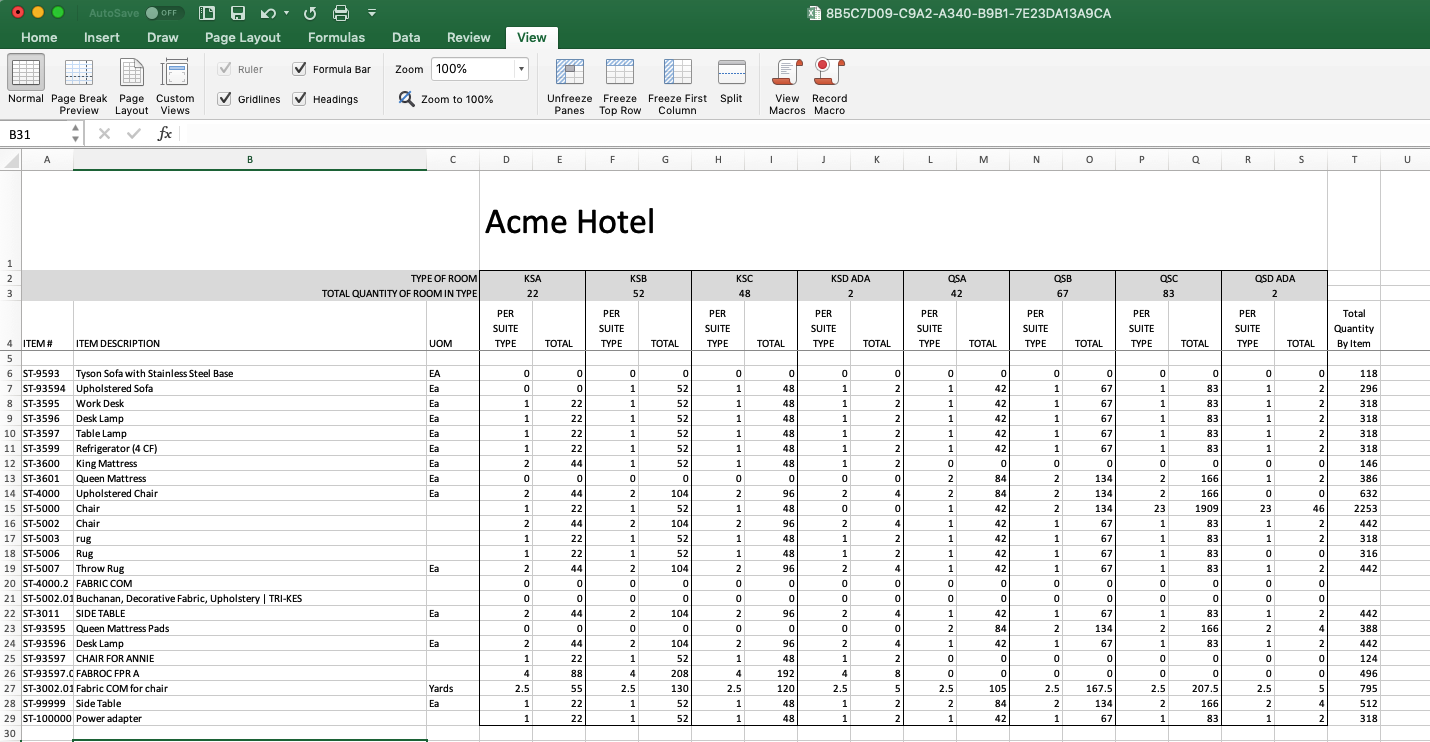Click the Fabric COM for chair cell

click(250, 688)
